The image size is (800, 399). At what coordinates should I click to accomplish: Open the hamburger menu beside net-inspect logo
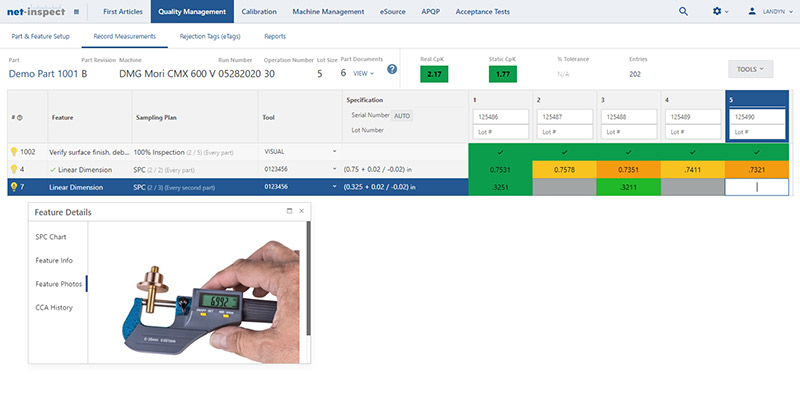coord(77,11)
